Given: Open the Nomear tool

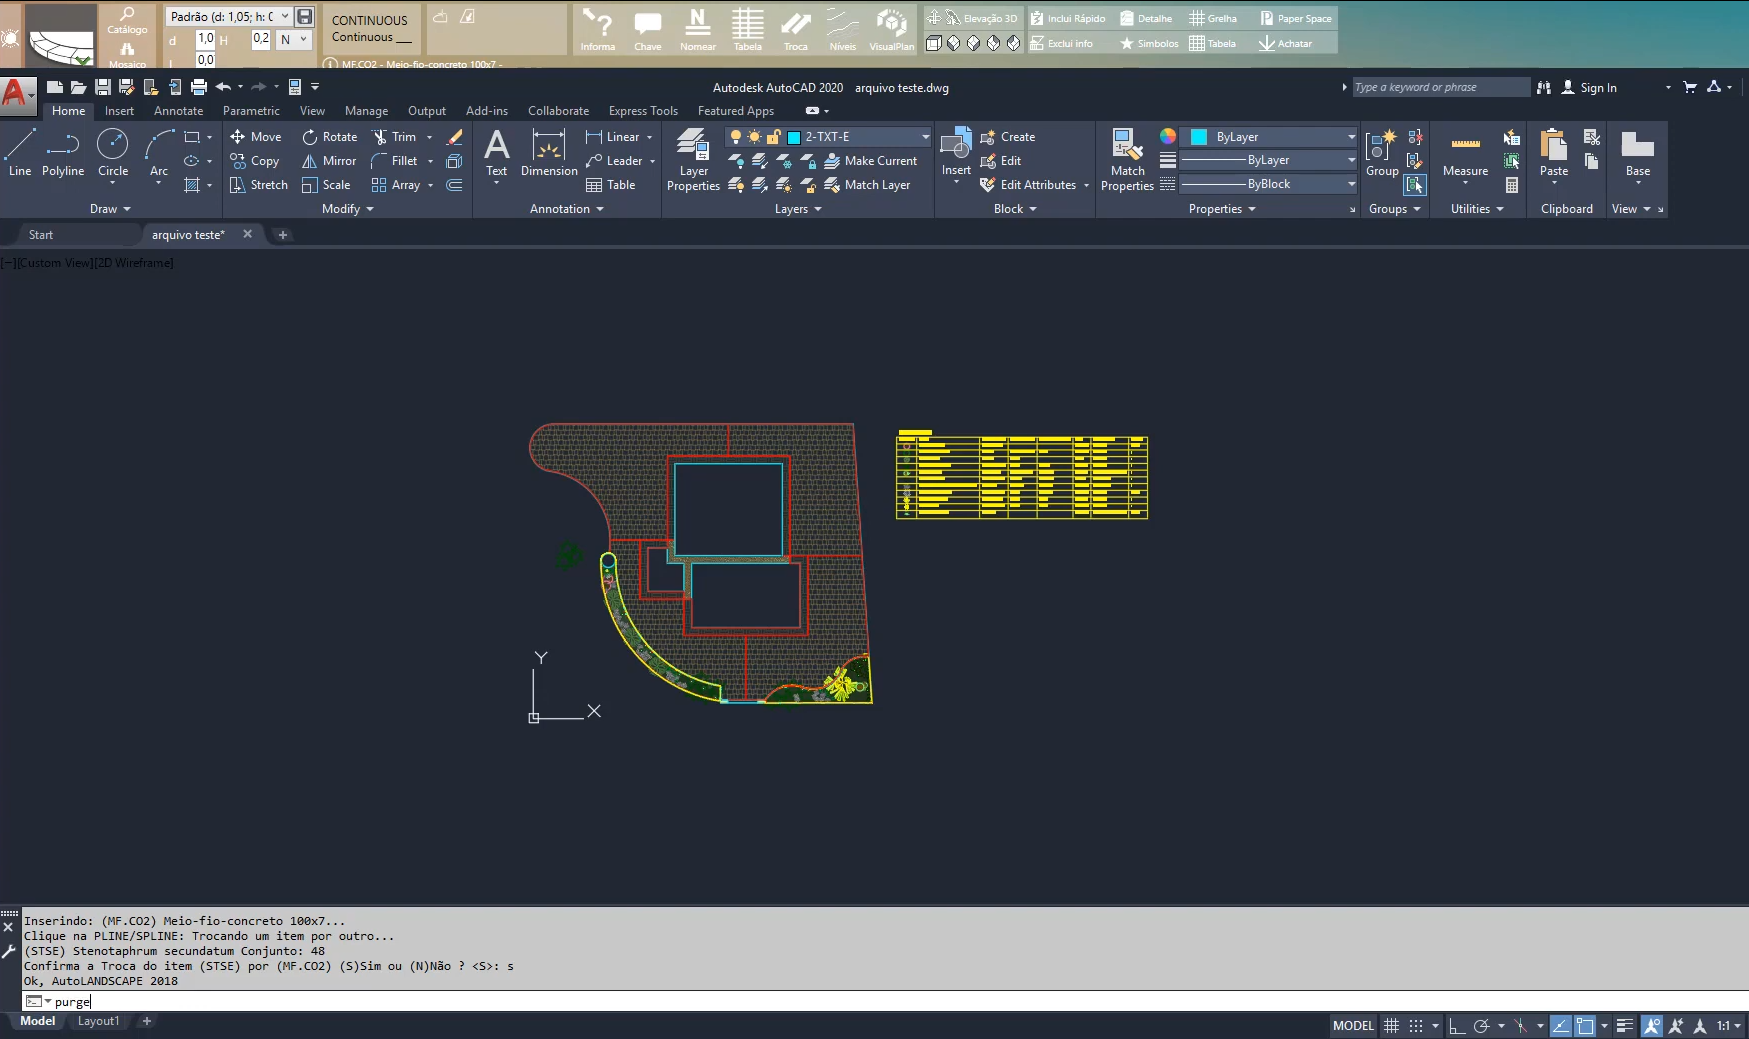Looking at the screenshot, I should pos(698,30).
